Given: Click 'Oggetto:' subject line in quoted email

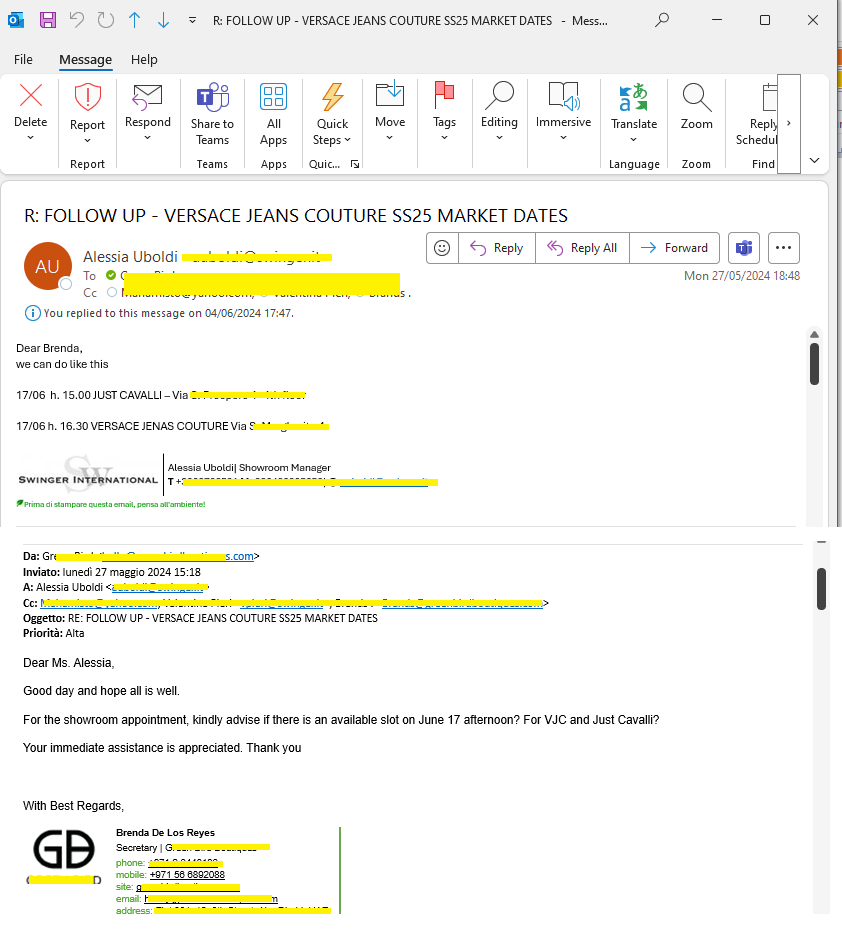Looking at the screenshot, I should [200, 618].
